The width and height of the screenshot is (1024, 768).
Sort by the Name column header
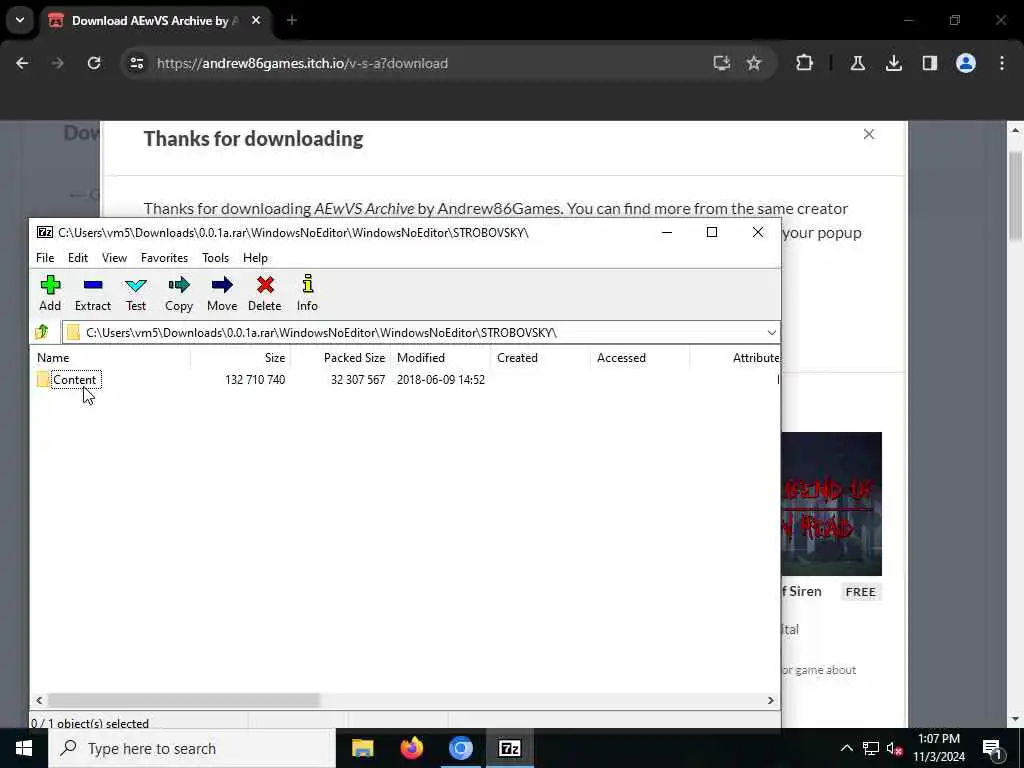coord(111,358)
